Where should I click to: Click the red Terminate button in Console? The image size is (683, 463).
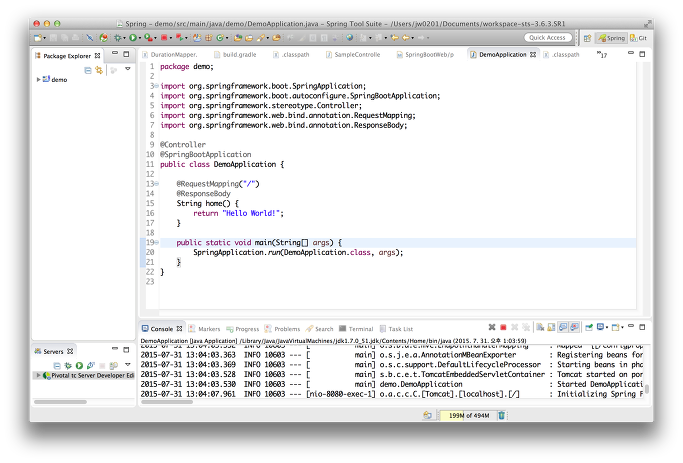[x=504, y=327]
